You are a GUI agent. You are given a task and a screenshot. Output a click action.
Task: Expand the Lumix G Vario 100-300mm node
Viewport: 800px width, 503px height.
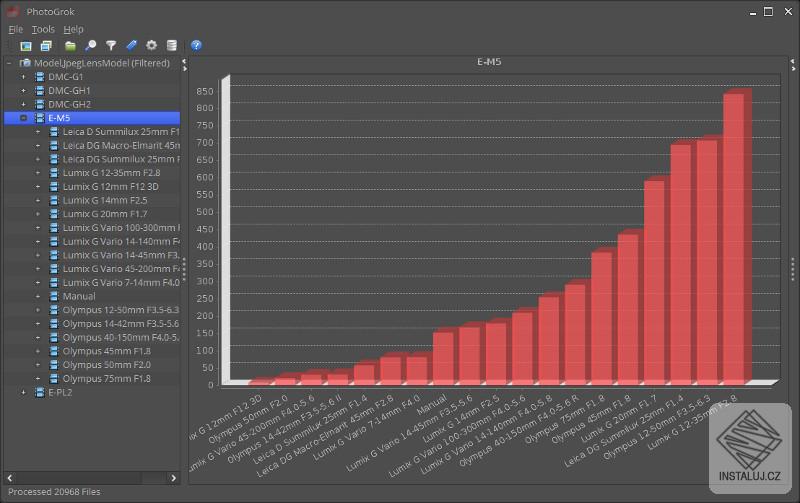(x=38, y=228)
